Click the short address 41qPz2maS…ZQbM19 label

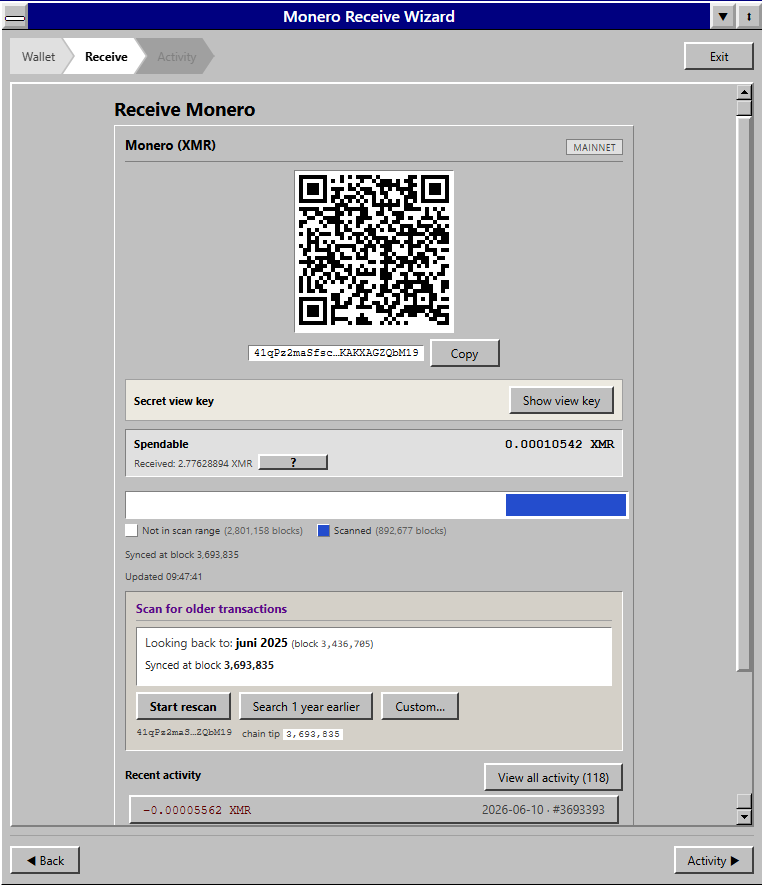tap(184, 732)
